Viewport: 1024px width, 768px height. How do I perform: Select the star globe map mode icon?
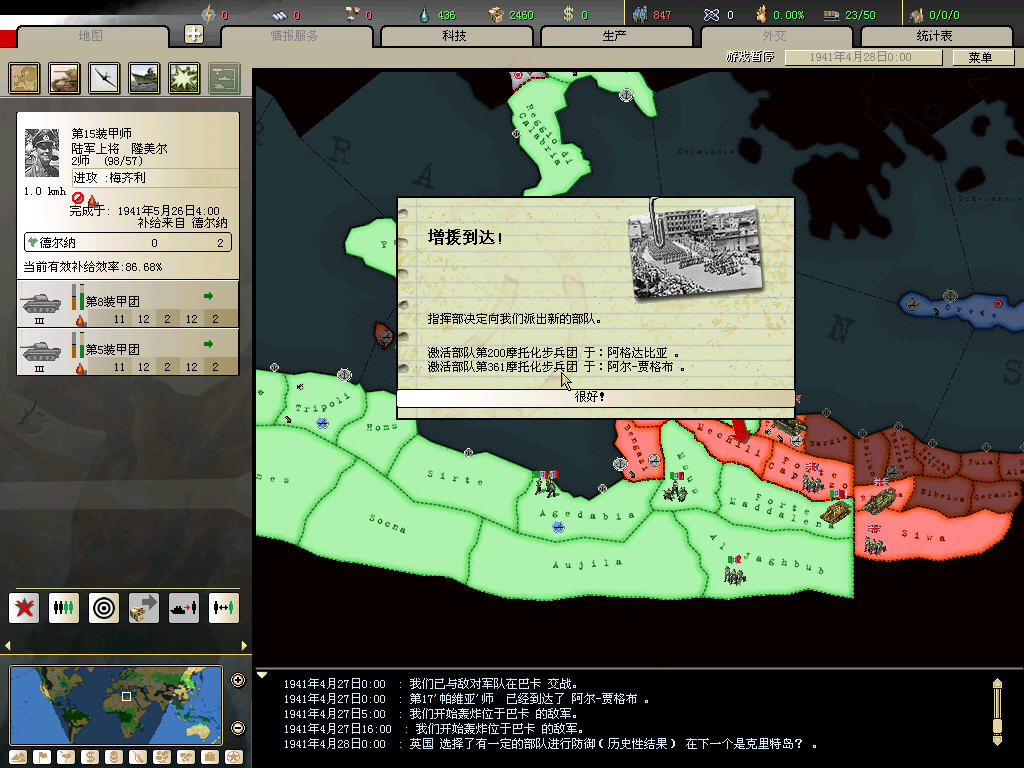[234, 757]
